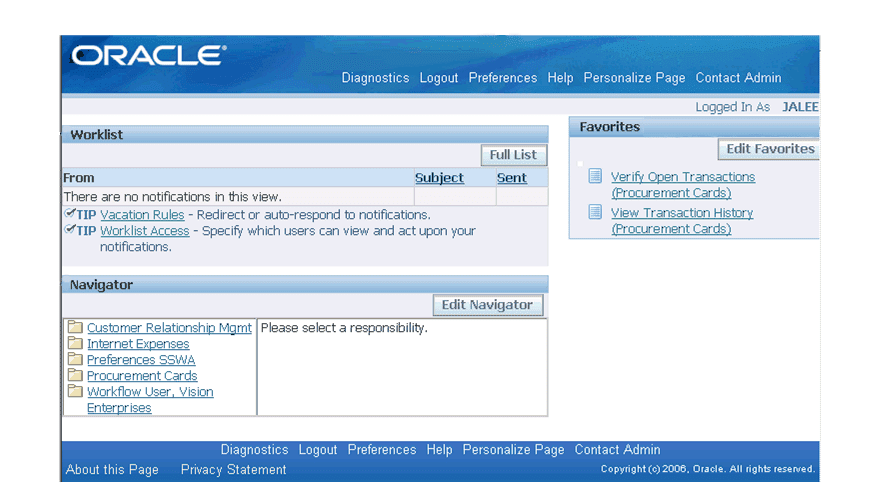The width and height of the screenshot is (874, 483).
Task: Open the Privacy Statement link
Action: point(234,470)
